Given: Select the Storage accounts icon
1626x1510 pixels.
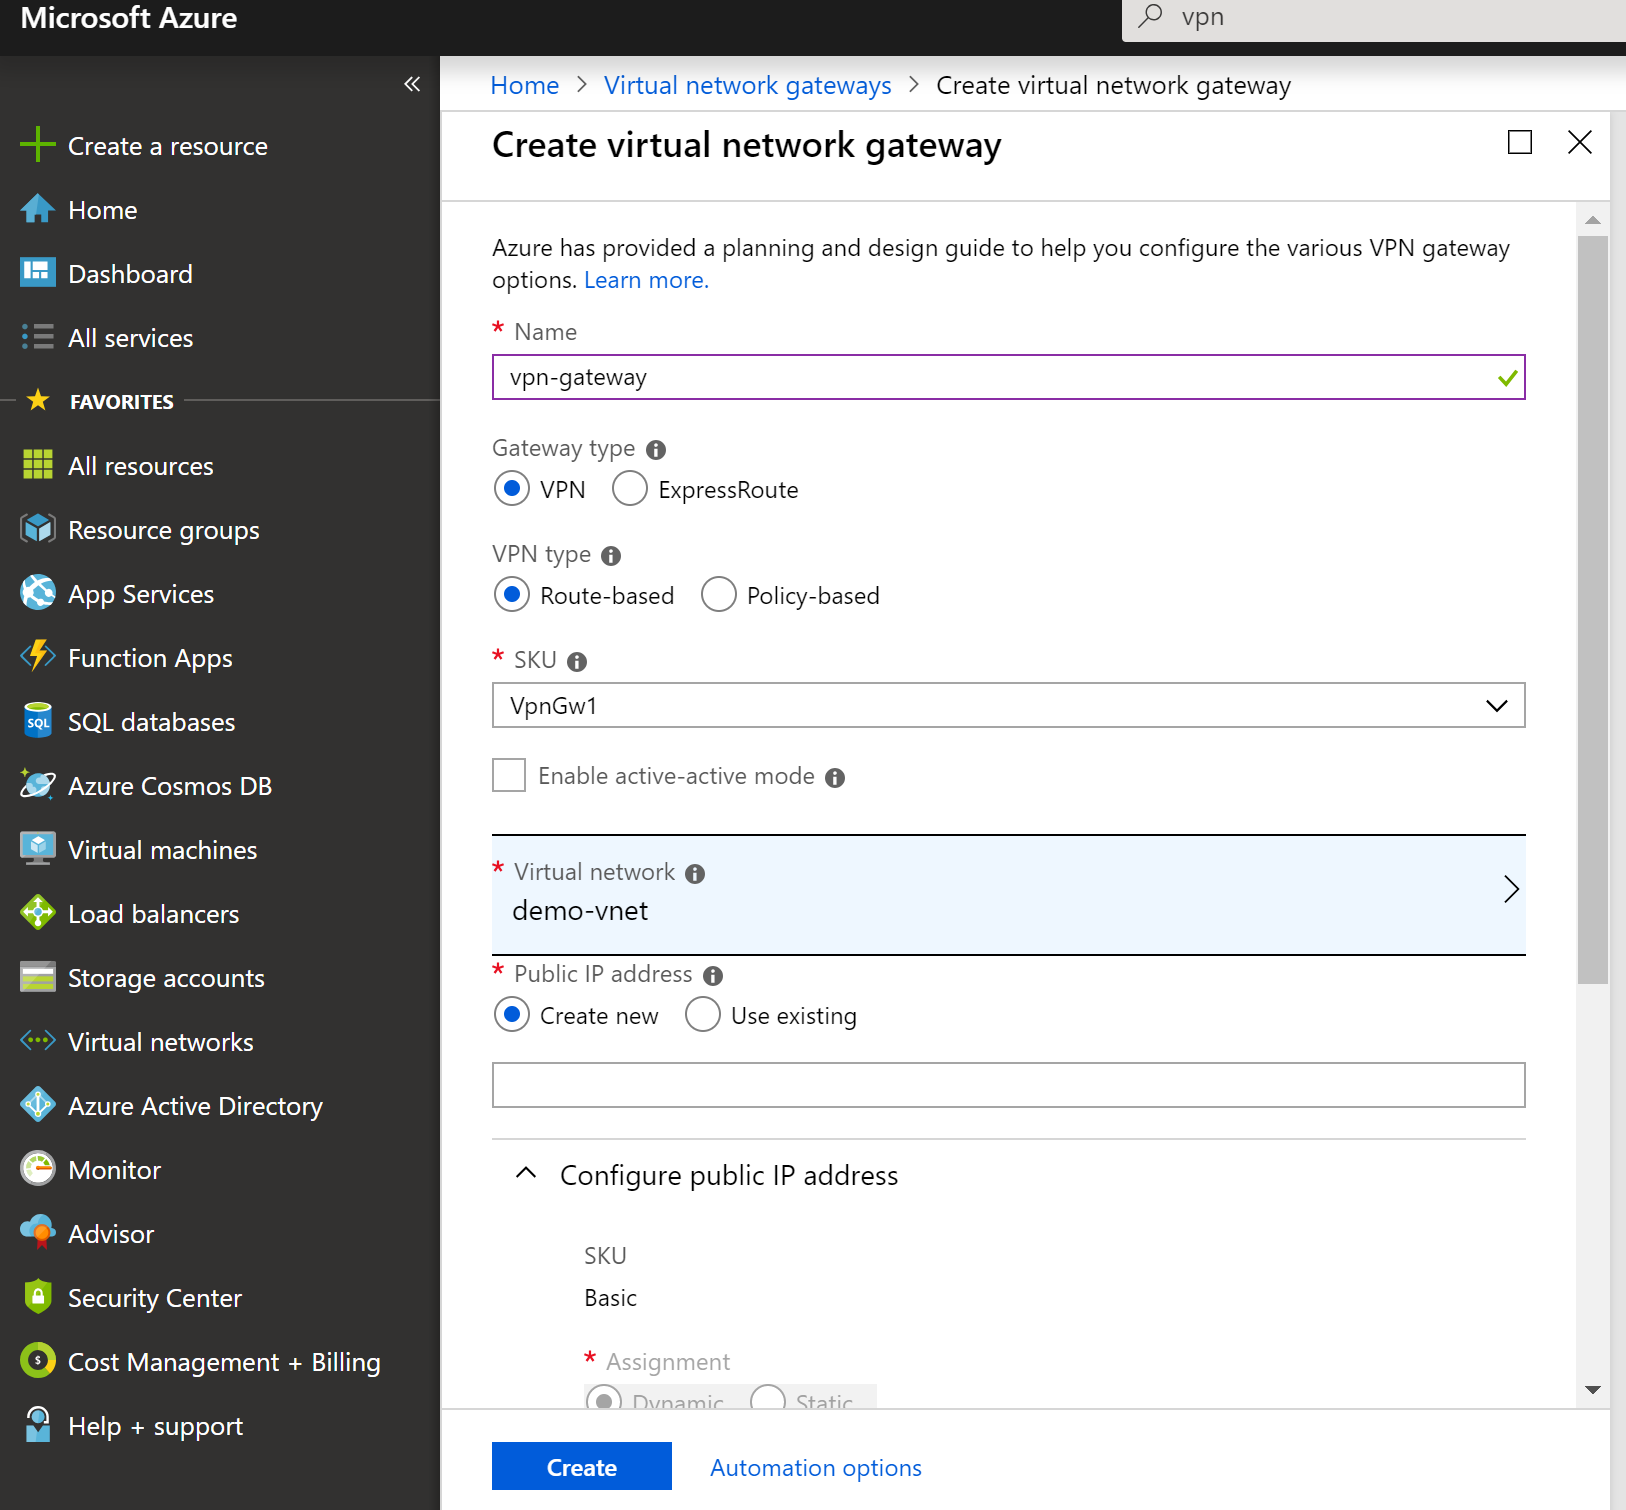Looking at the screenshot, I should click(37, 977).
